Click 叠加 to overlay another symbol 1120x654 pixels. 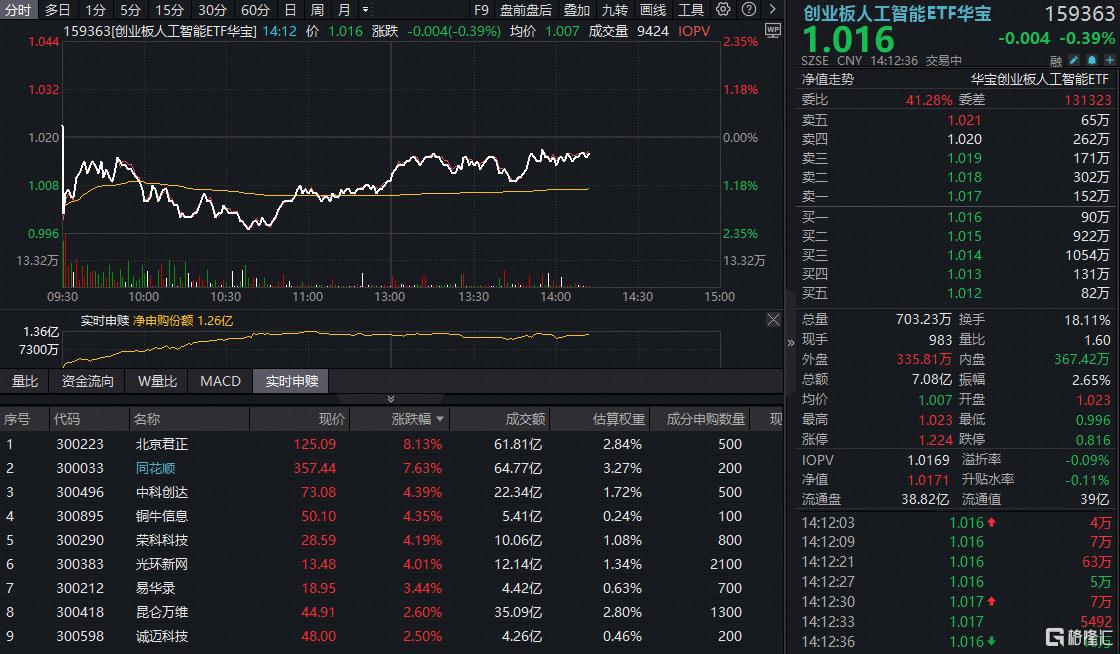577,10
